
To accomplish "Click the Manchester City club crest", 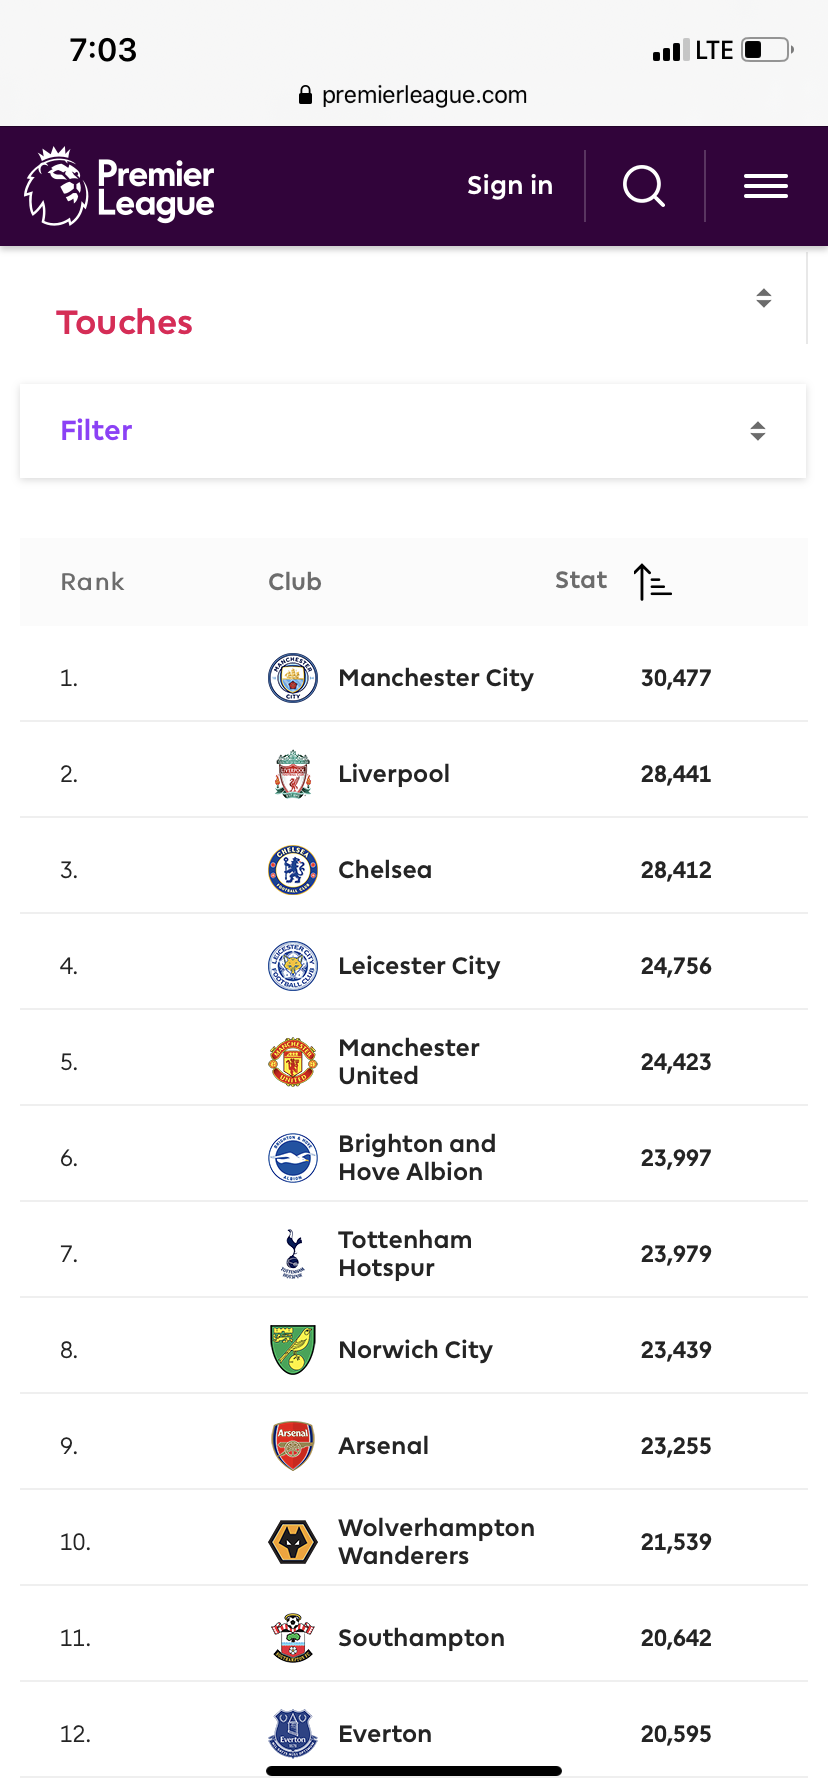I will 293,678.
